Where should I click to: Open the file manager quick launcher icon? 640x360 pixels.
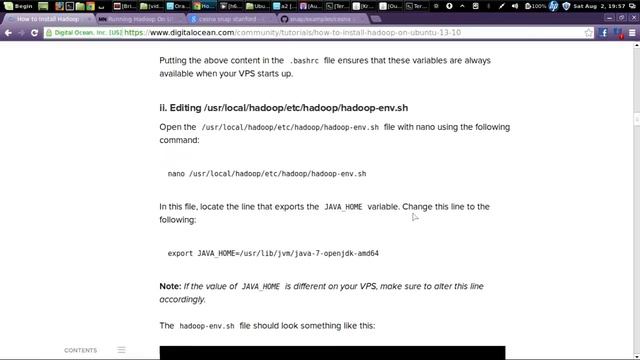click(80, 6)
